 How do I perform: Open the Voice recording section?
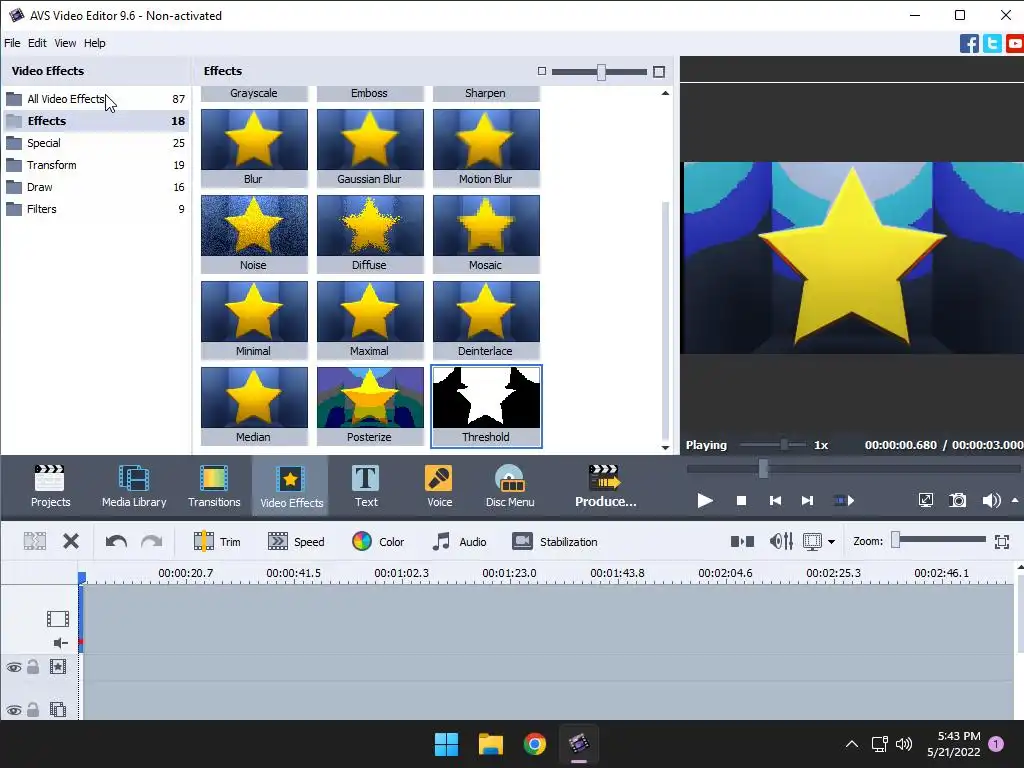coord(440,485)
